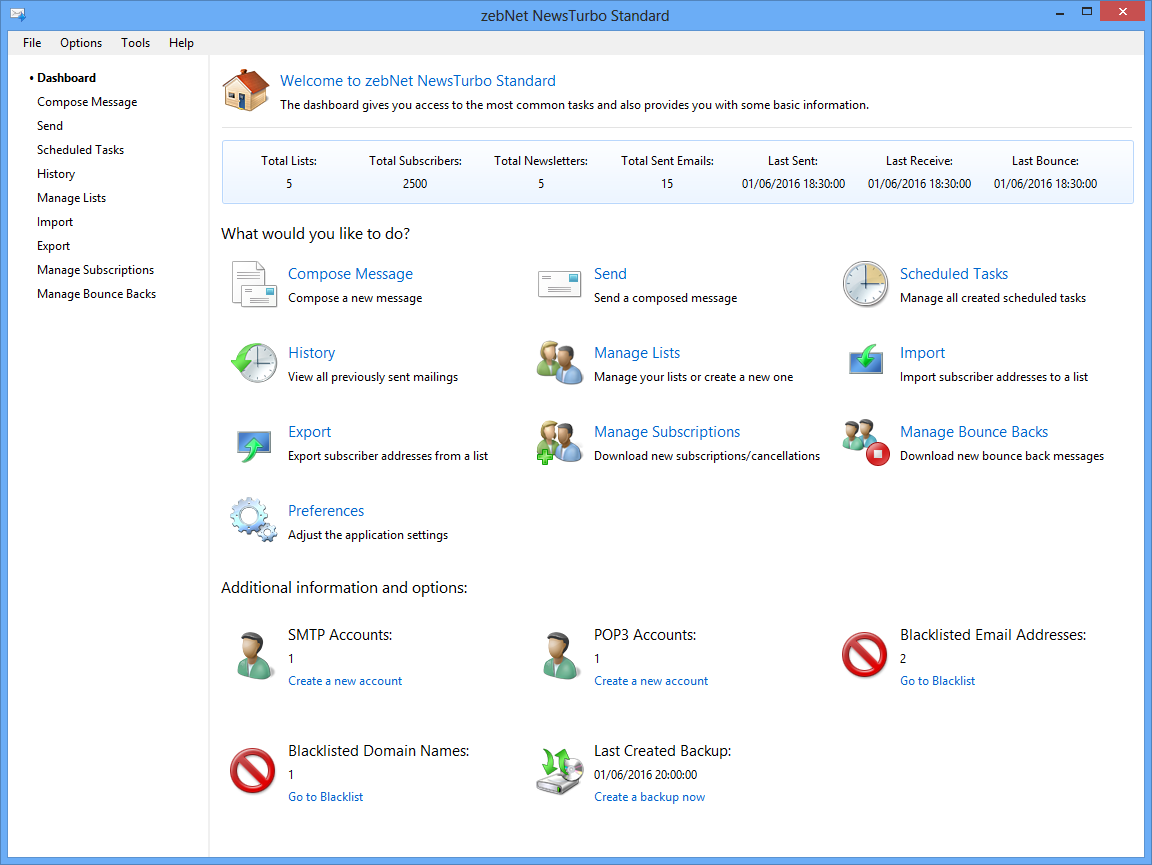Click 'Create a backup now' link
This screenshot has height=865, width=1152.
pyautogui.click(x=649, y=797)
